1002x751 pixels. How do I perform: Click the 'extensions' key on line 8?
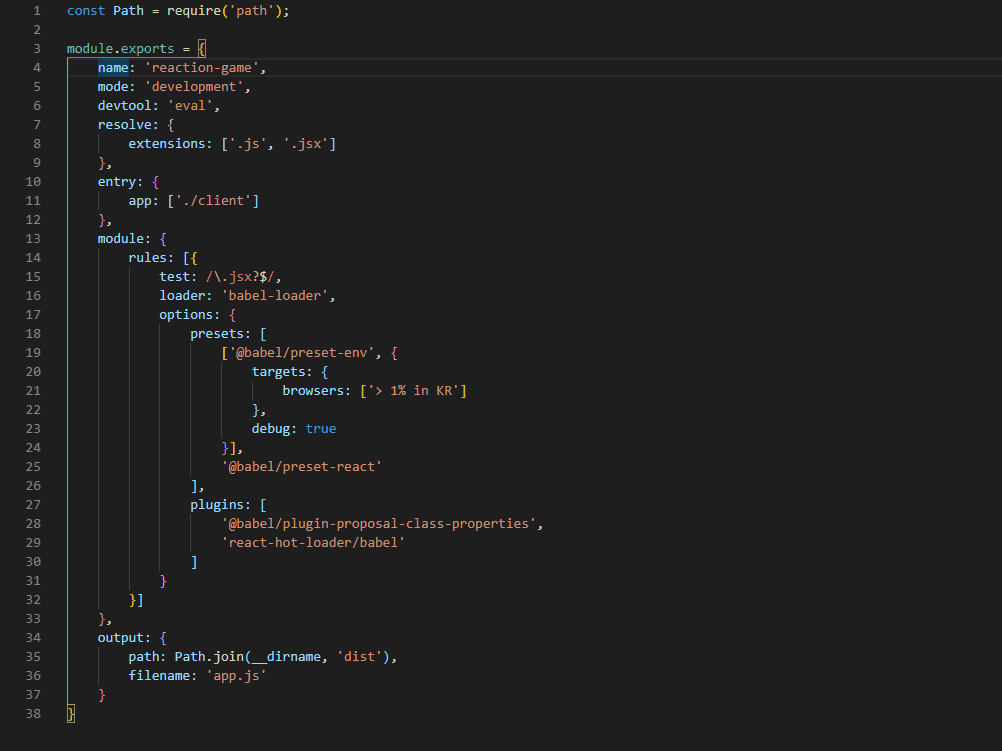click(167, 144)
